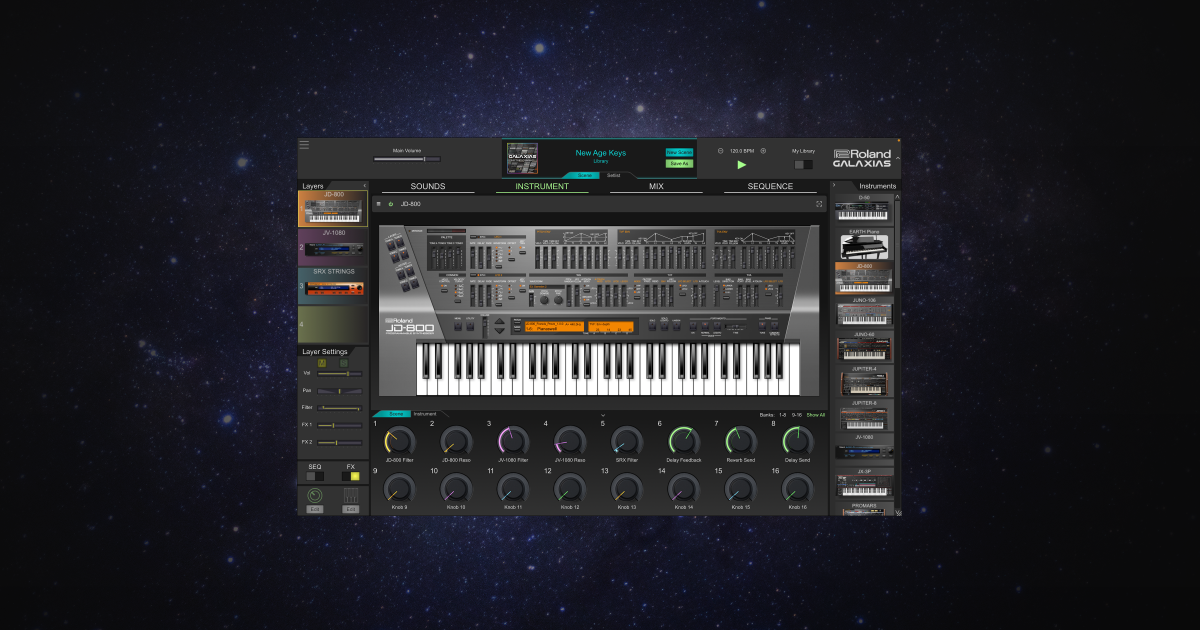Open the hamburger menu top-left
1200x630 pixels.
coord(304,144)
